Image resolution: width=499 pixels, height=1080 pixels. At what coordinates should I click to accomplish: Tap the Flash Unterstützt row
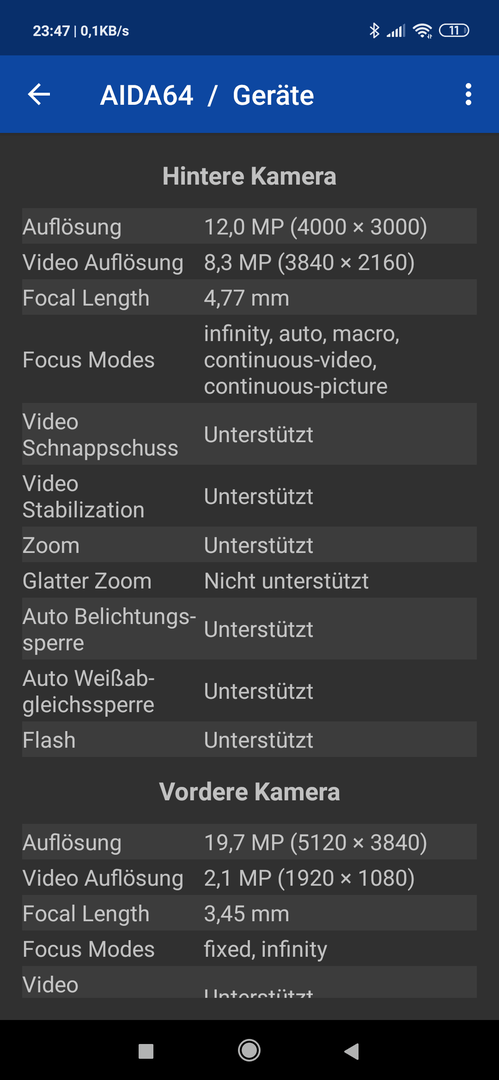(x=250, y=740)
